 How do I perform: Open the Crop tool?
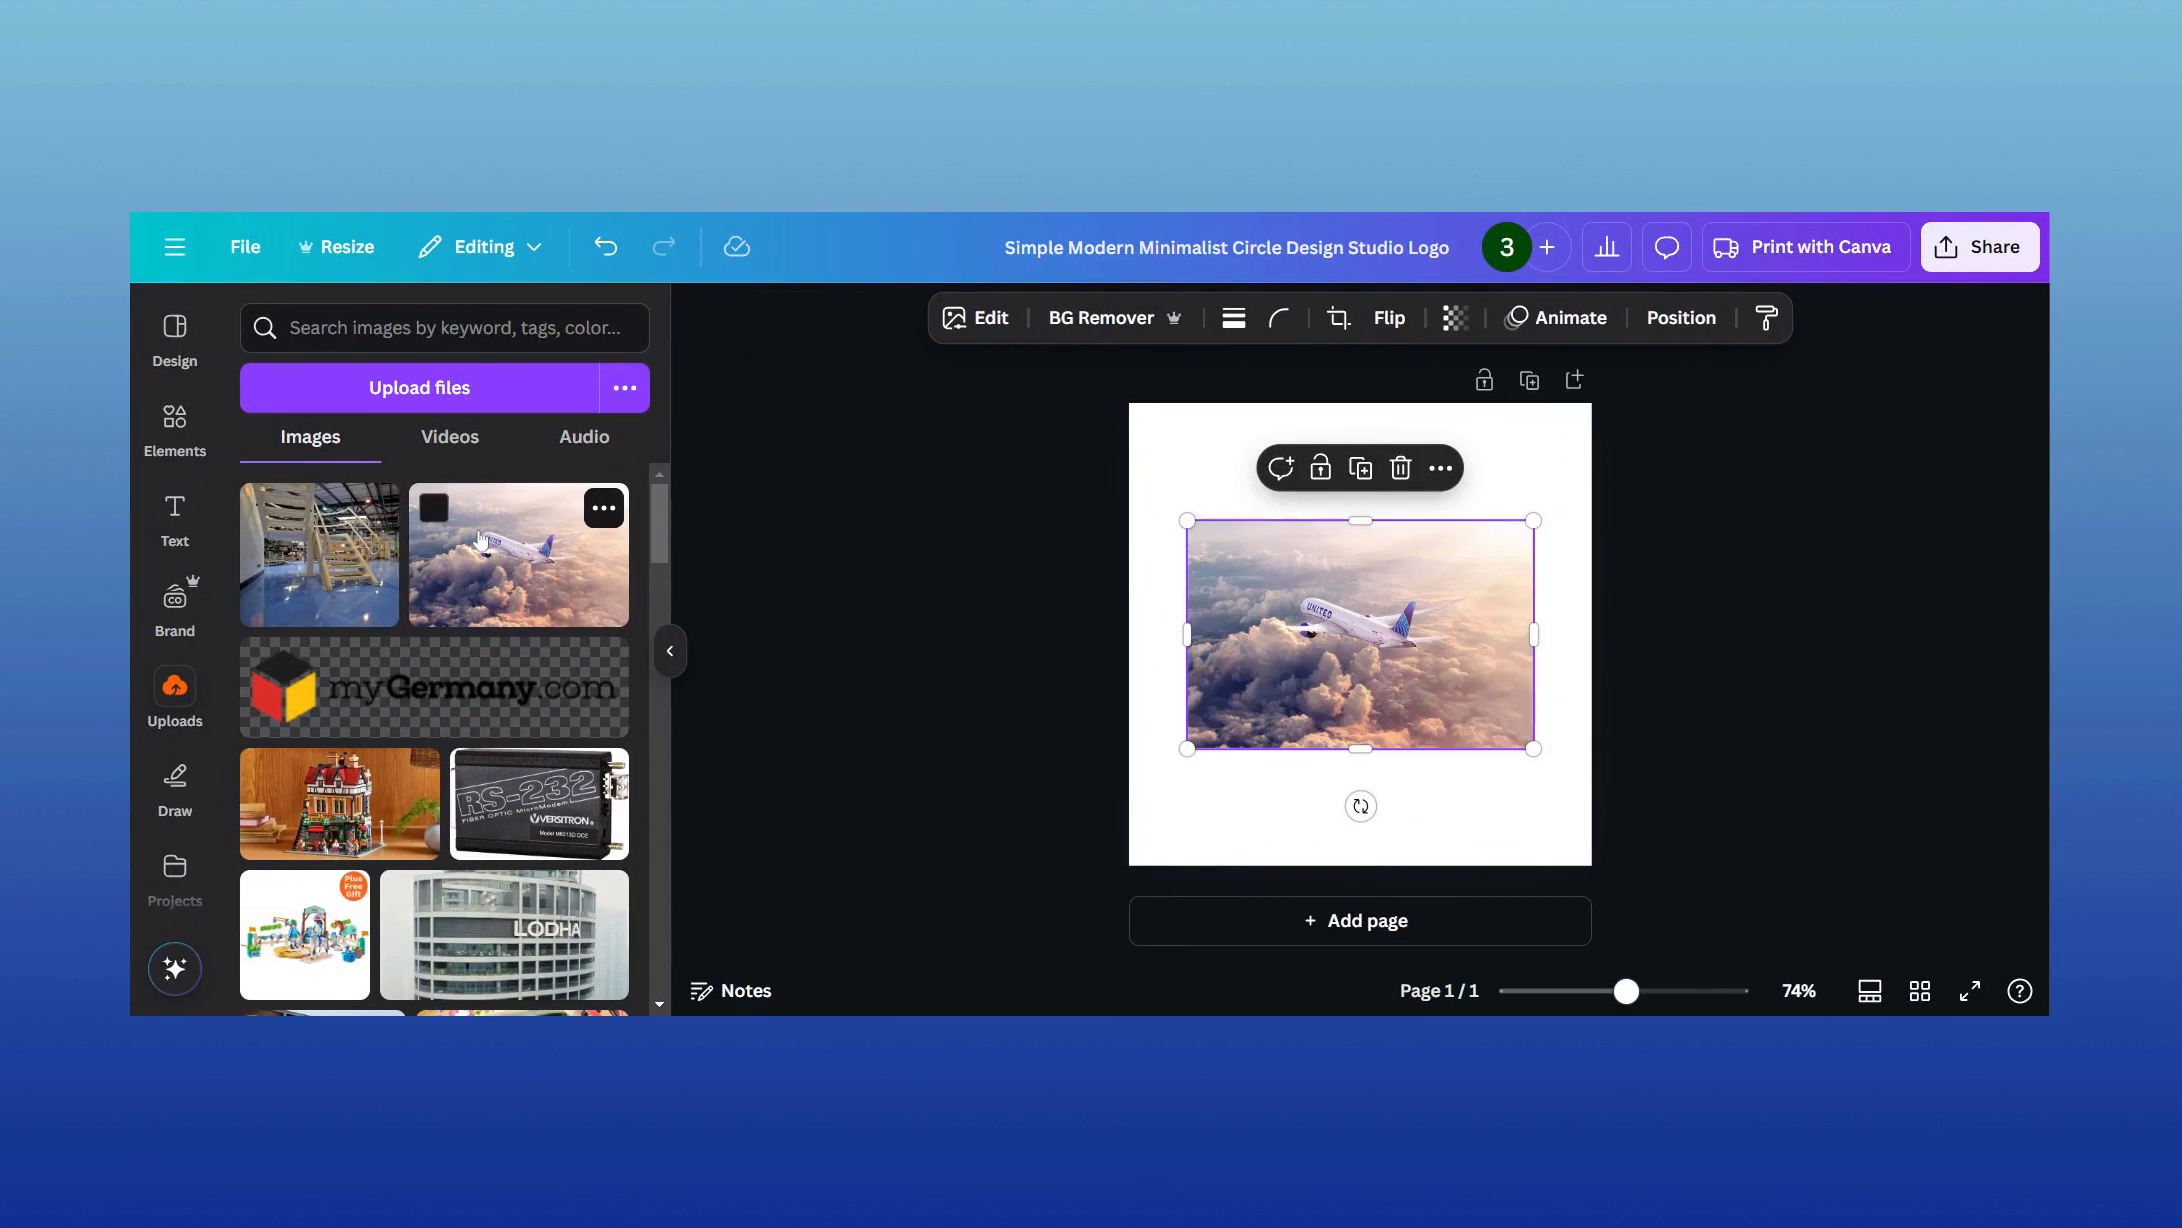pyautogui.click(x=1337, y=317)
